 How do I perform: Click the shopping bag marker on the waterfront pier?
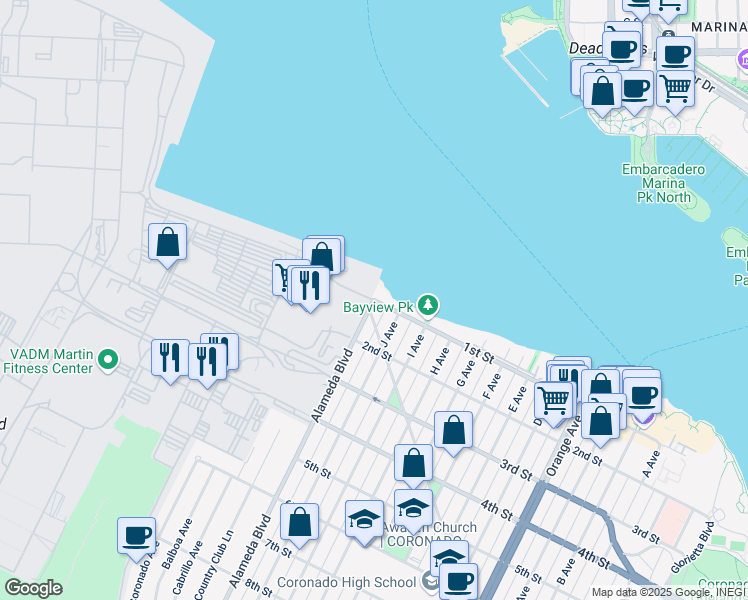322,255
